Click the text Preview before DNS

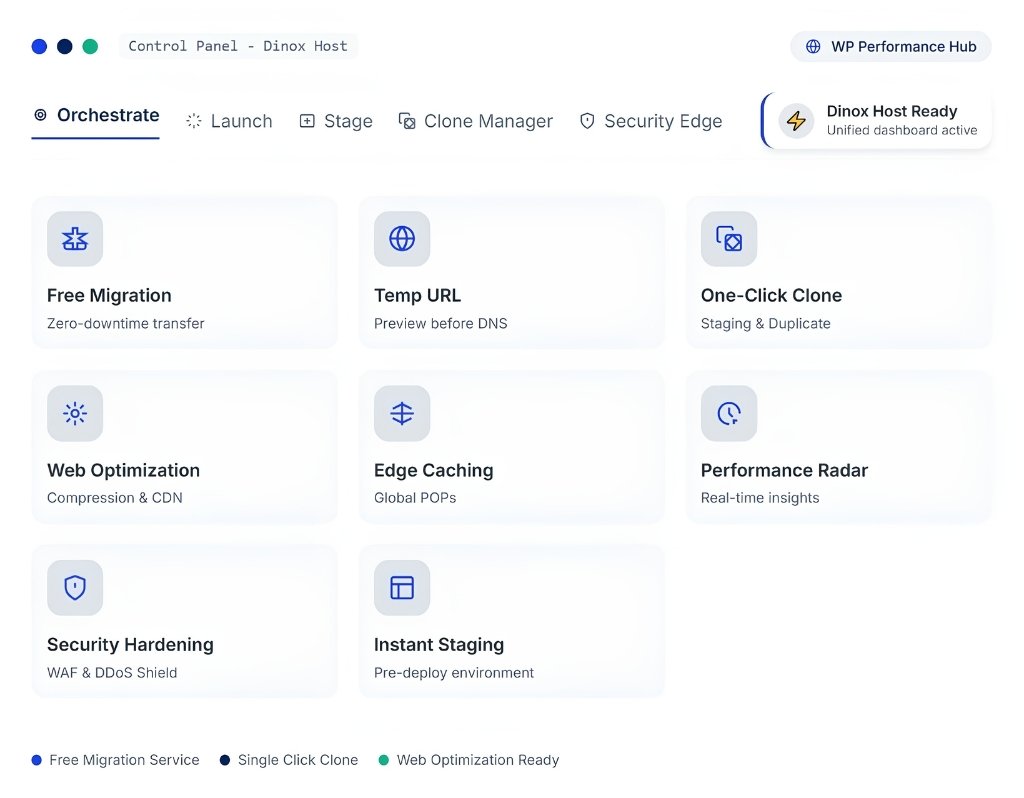(x=441, y=323)
